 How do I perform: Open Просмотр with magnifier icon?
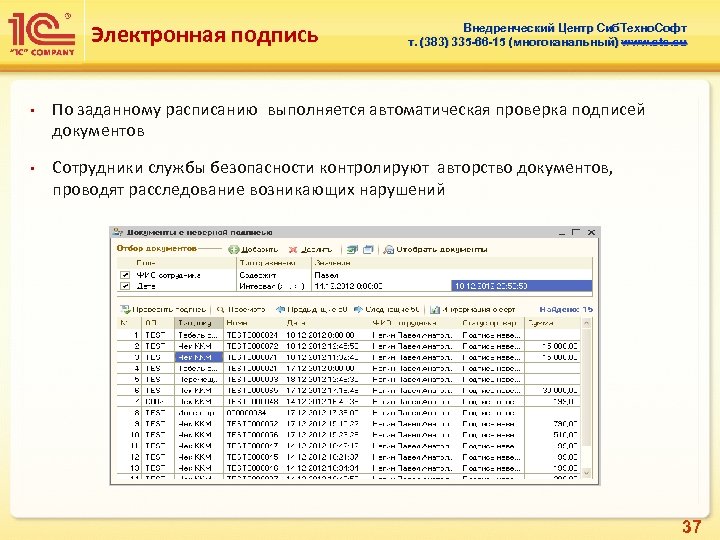point(241,309)
